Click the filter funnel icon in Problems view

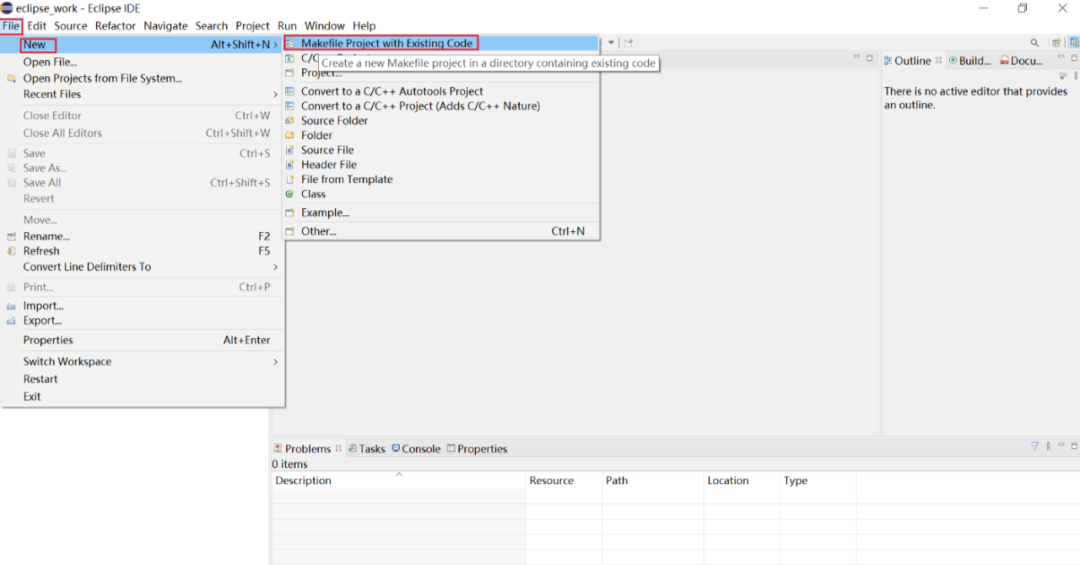point(1035,446)
